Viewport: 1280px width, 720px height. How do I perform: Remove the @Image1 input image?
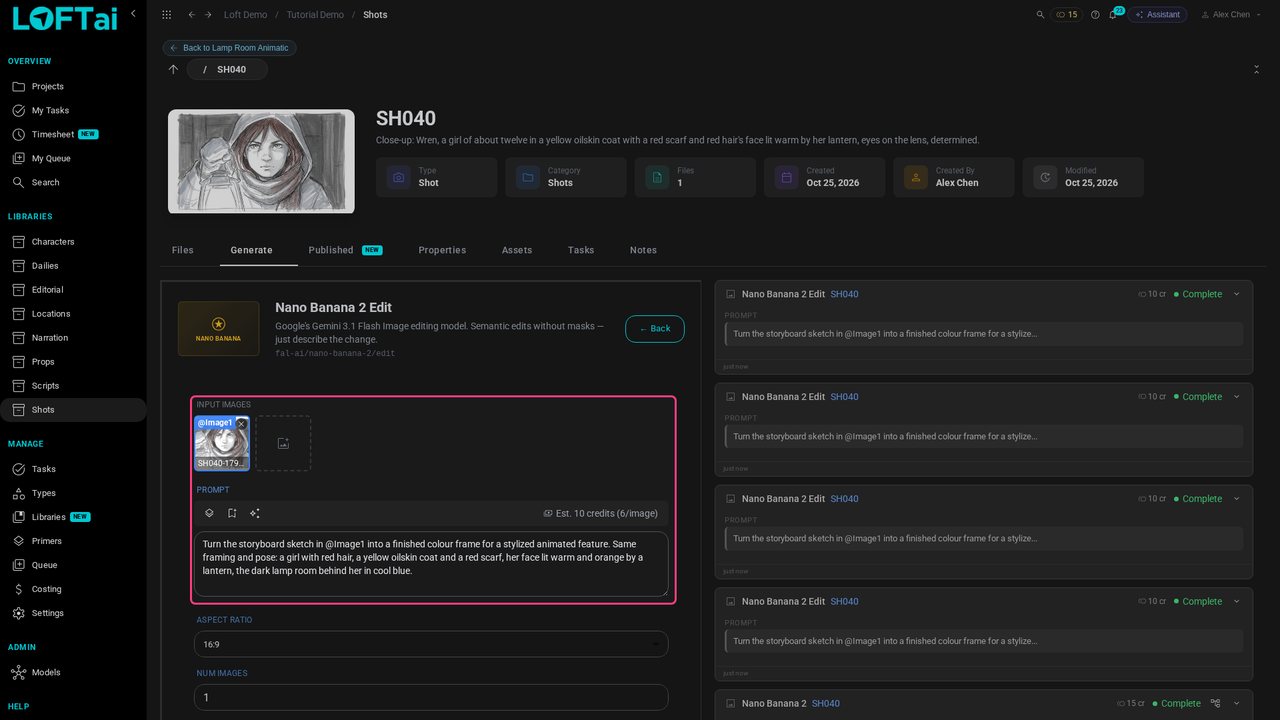tap(241, 424)
